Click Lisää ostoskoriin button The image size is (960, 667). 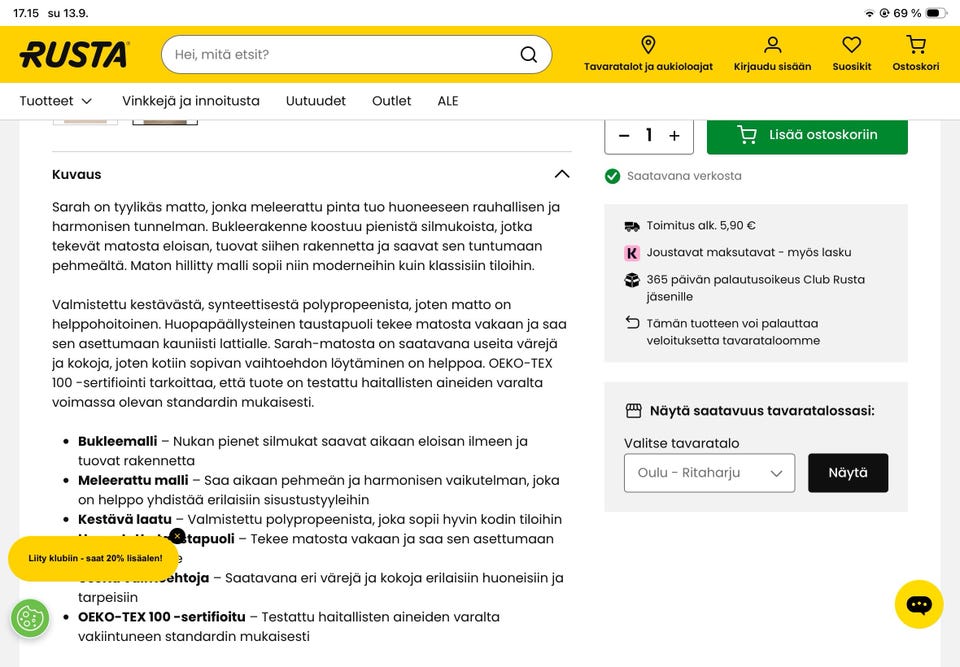(807, 135)
